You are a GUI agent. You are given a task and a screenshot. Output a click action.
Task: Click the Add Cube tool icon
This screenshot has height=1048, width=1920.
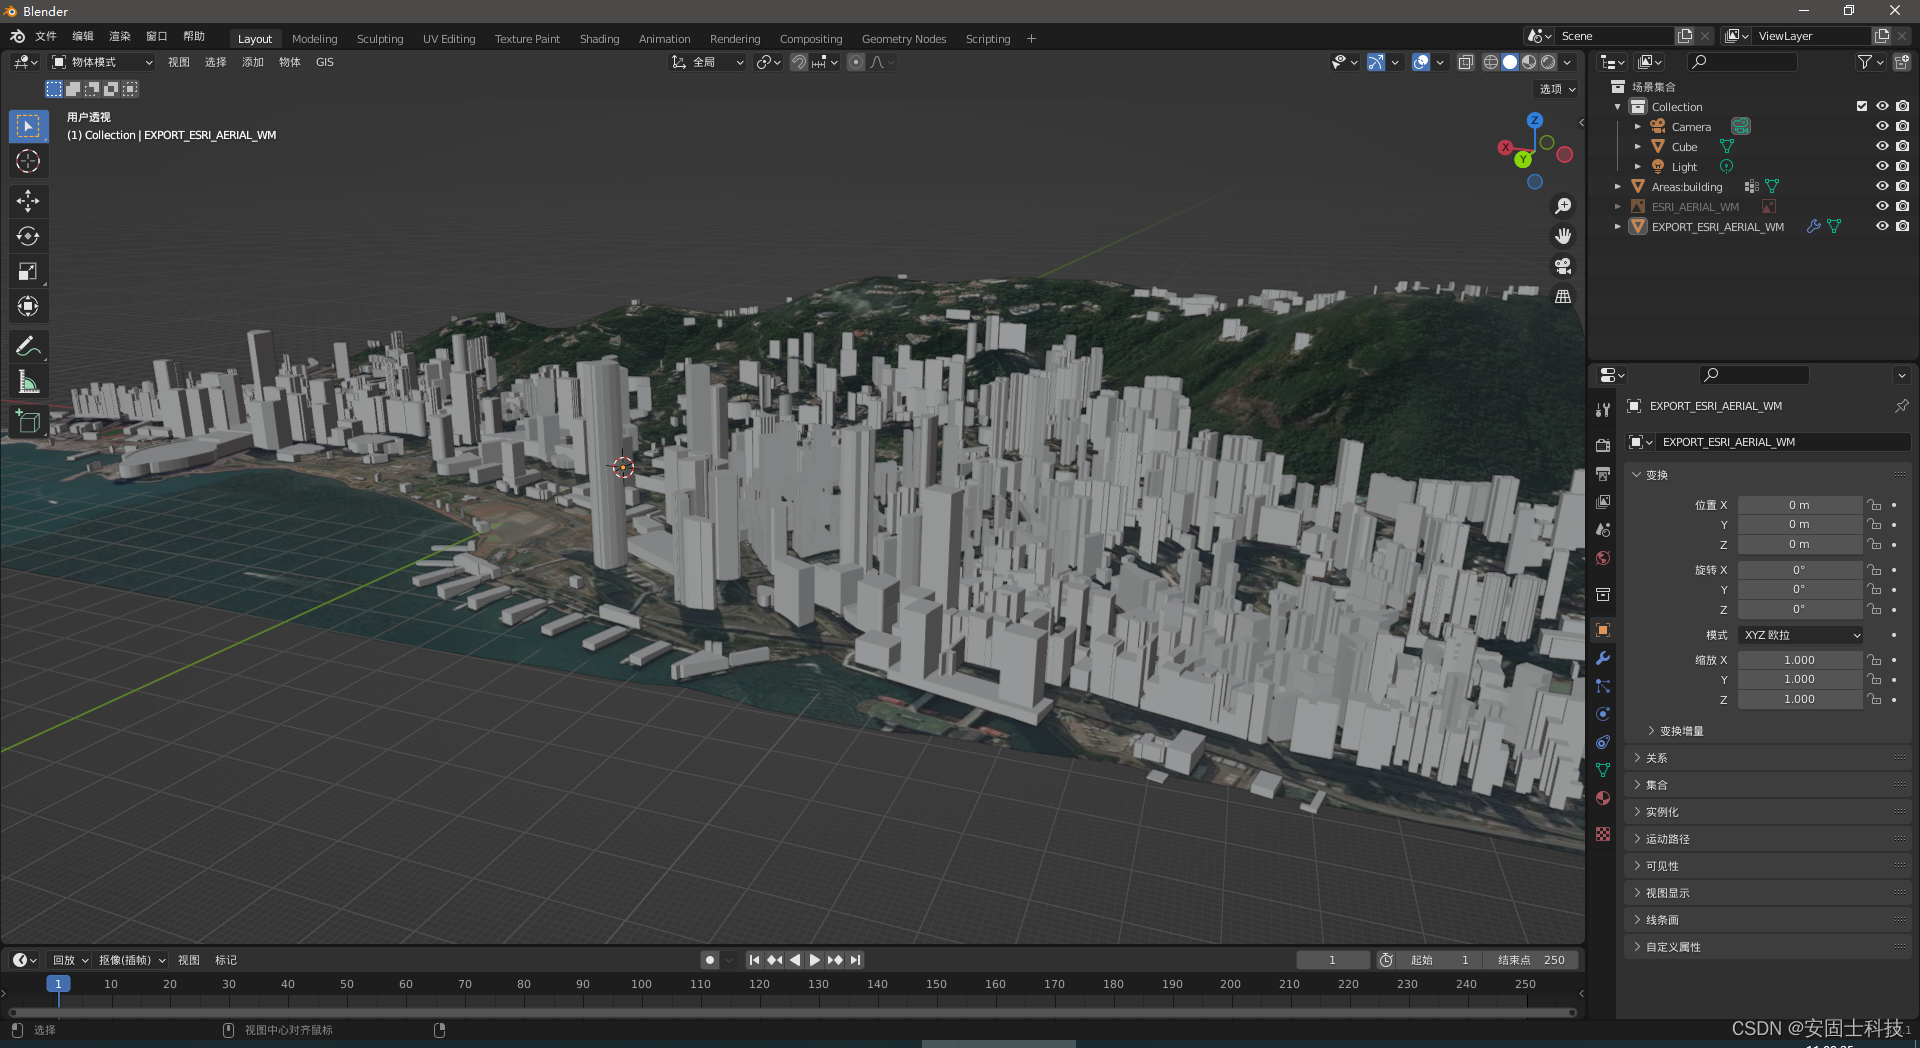(28, 422)
